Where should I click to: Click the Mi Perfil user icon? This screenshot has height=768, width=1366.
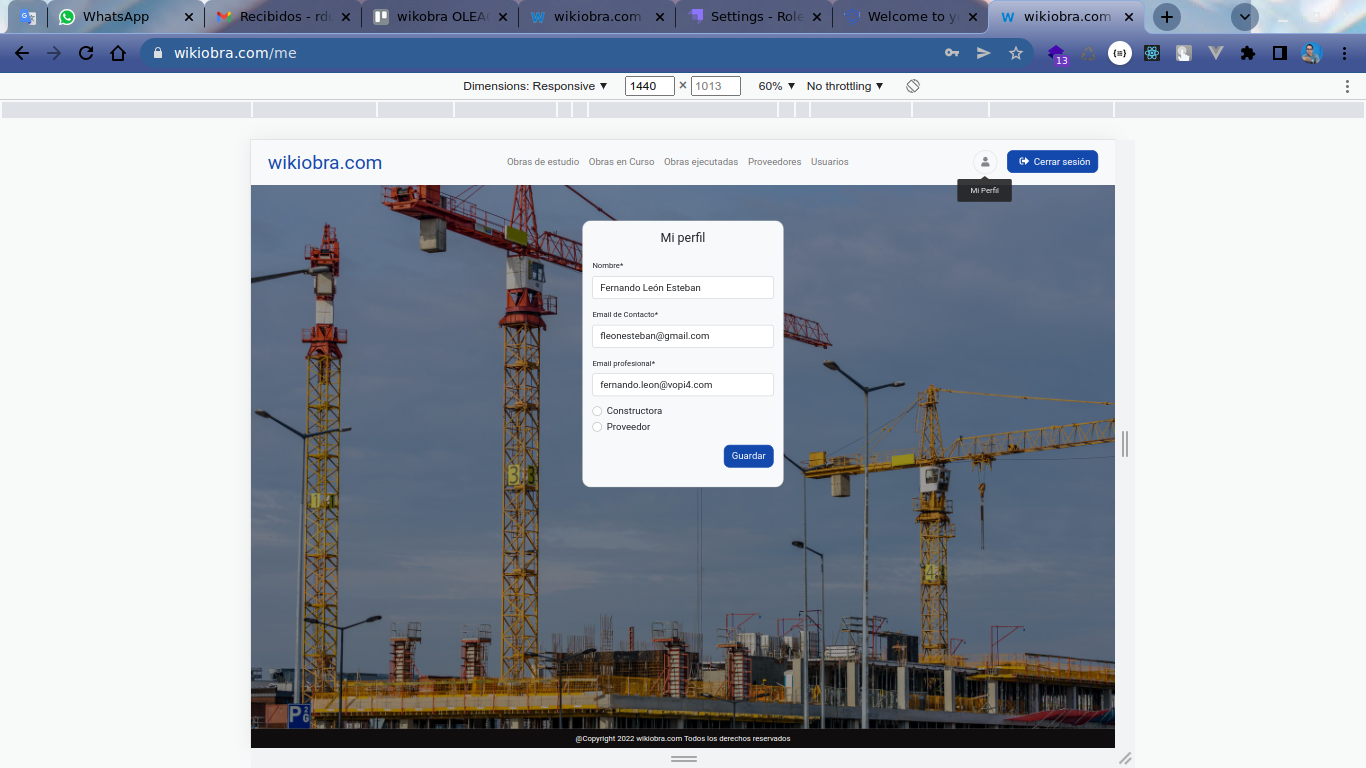pos(985,162)
